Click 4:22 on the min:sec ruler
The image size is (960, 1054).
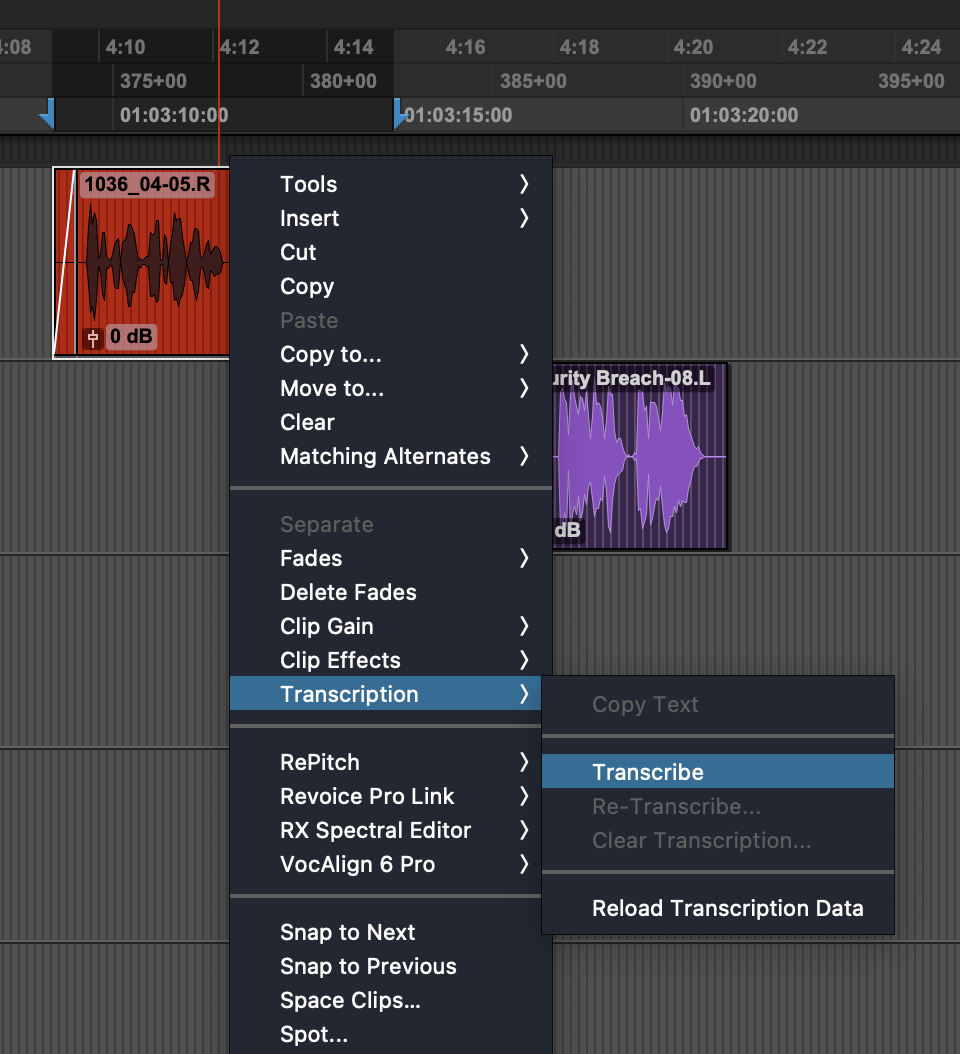[x=807, y=47]
